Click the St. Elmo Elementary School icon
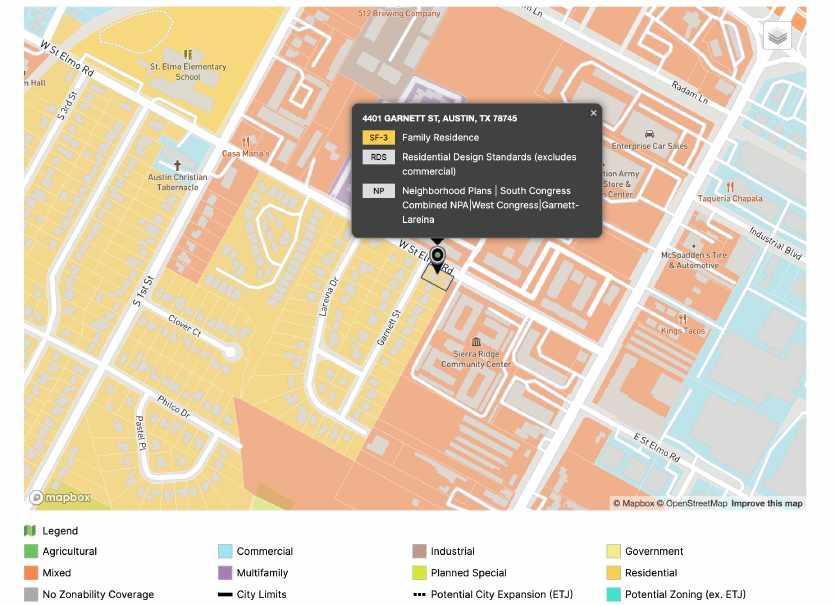Viewport: 835px width, 605px height. [187, 54]
